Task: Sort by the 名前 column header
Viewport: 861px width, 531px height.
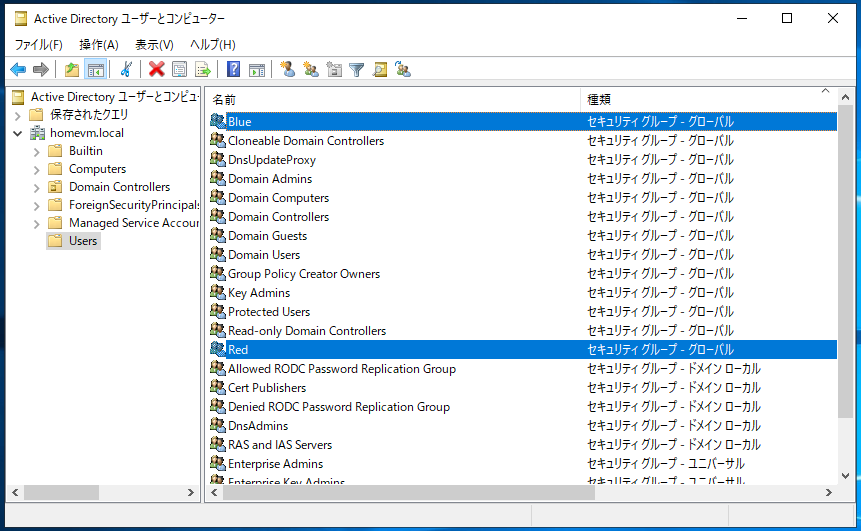Action: (394, 99)
